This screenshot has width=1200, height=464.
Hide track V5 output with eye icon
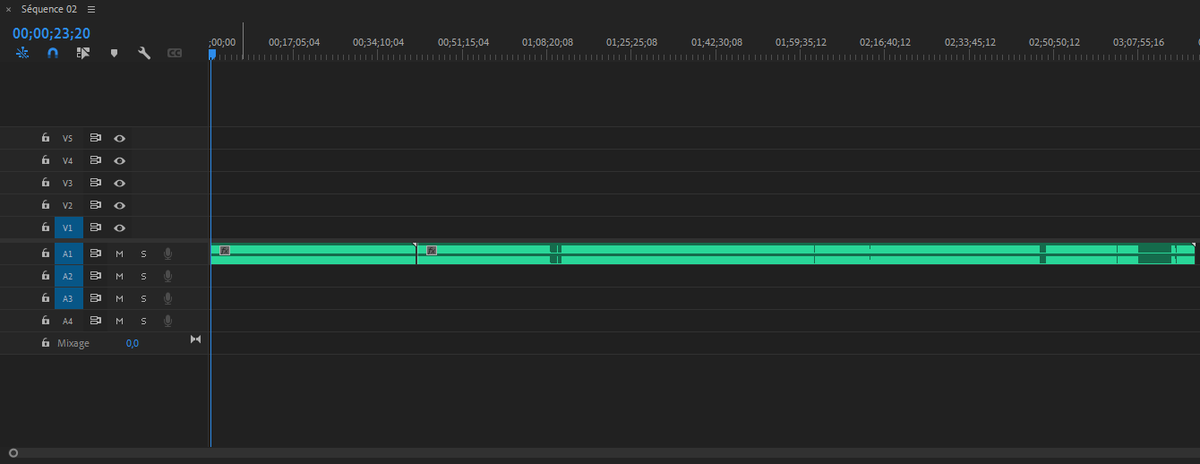[x=119, y=138]
